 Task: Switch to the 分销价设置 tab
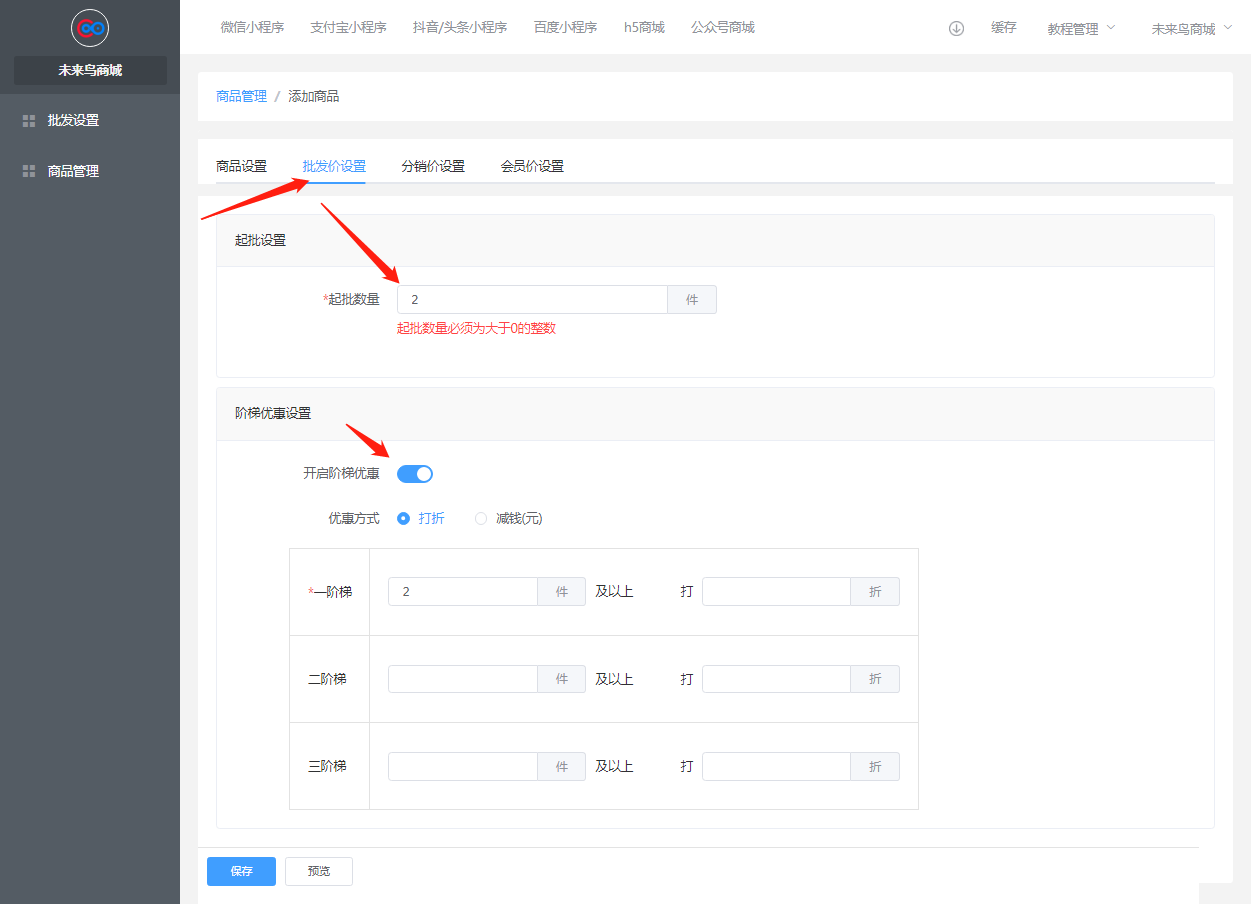pyautogui.click(x=433, y=166)
